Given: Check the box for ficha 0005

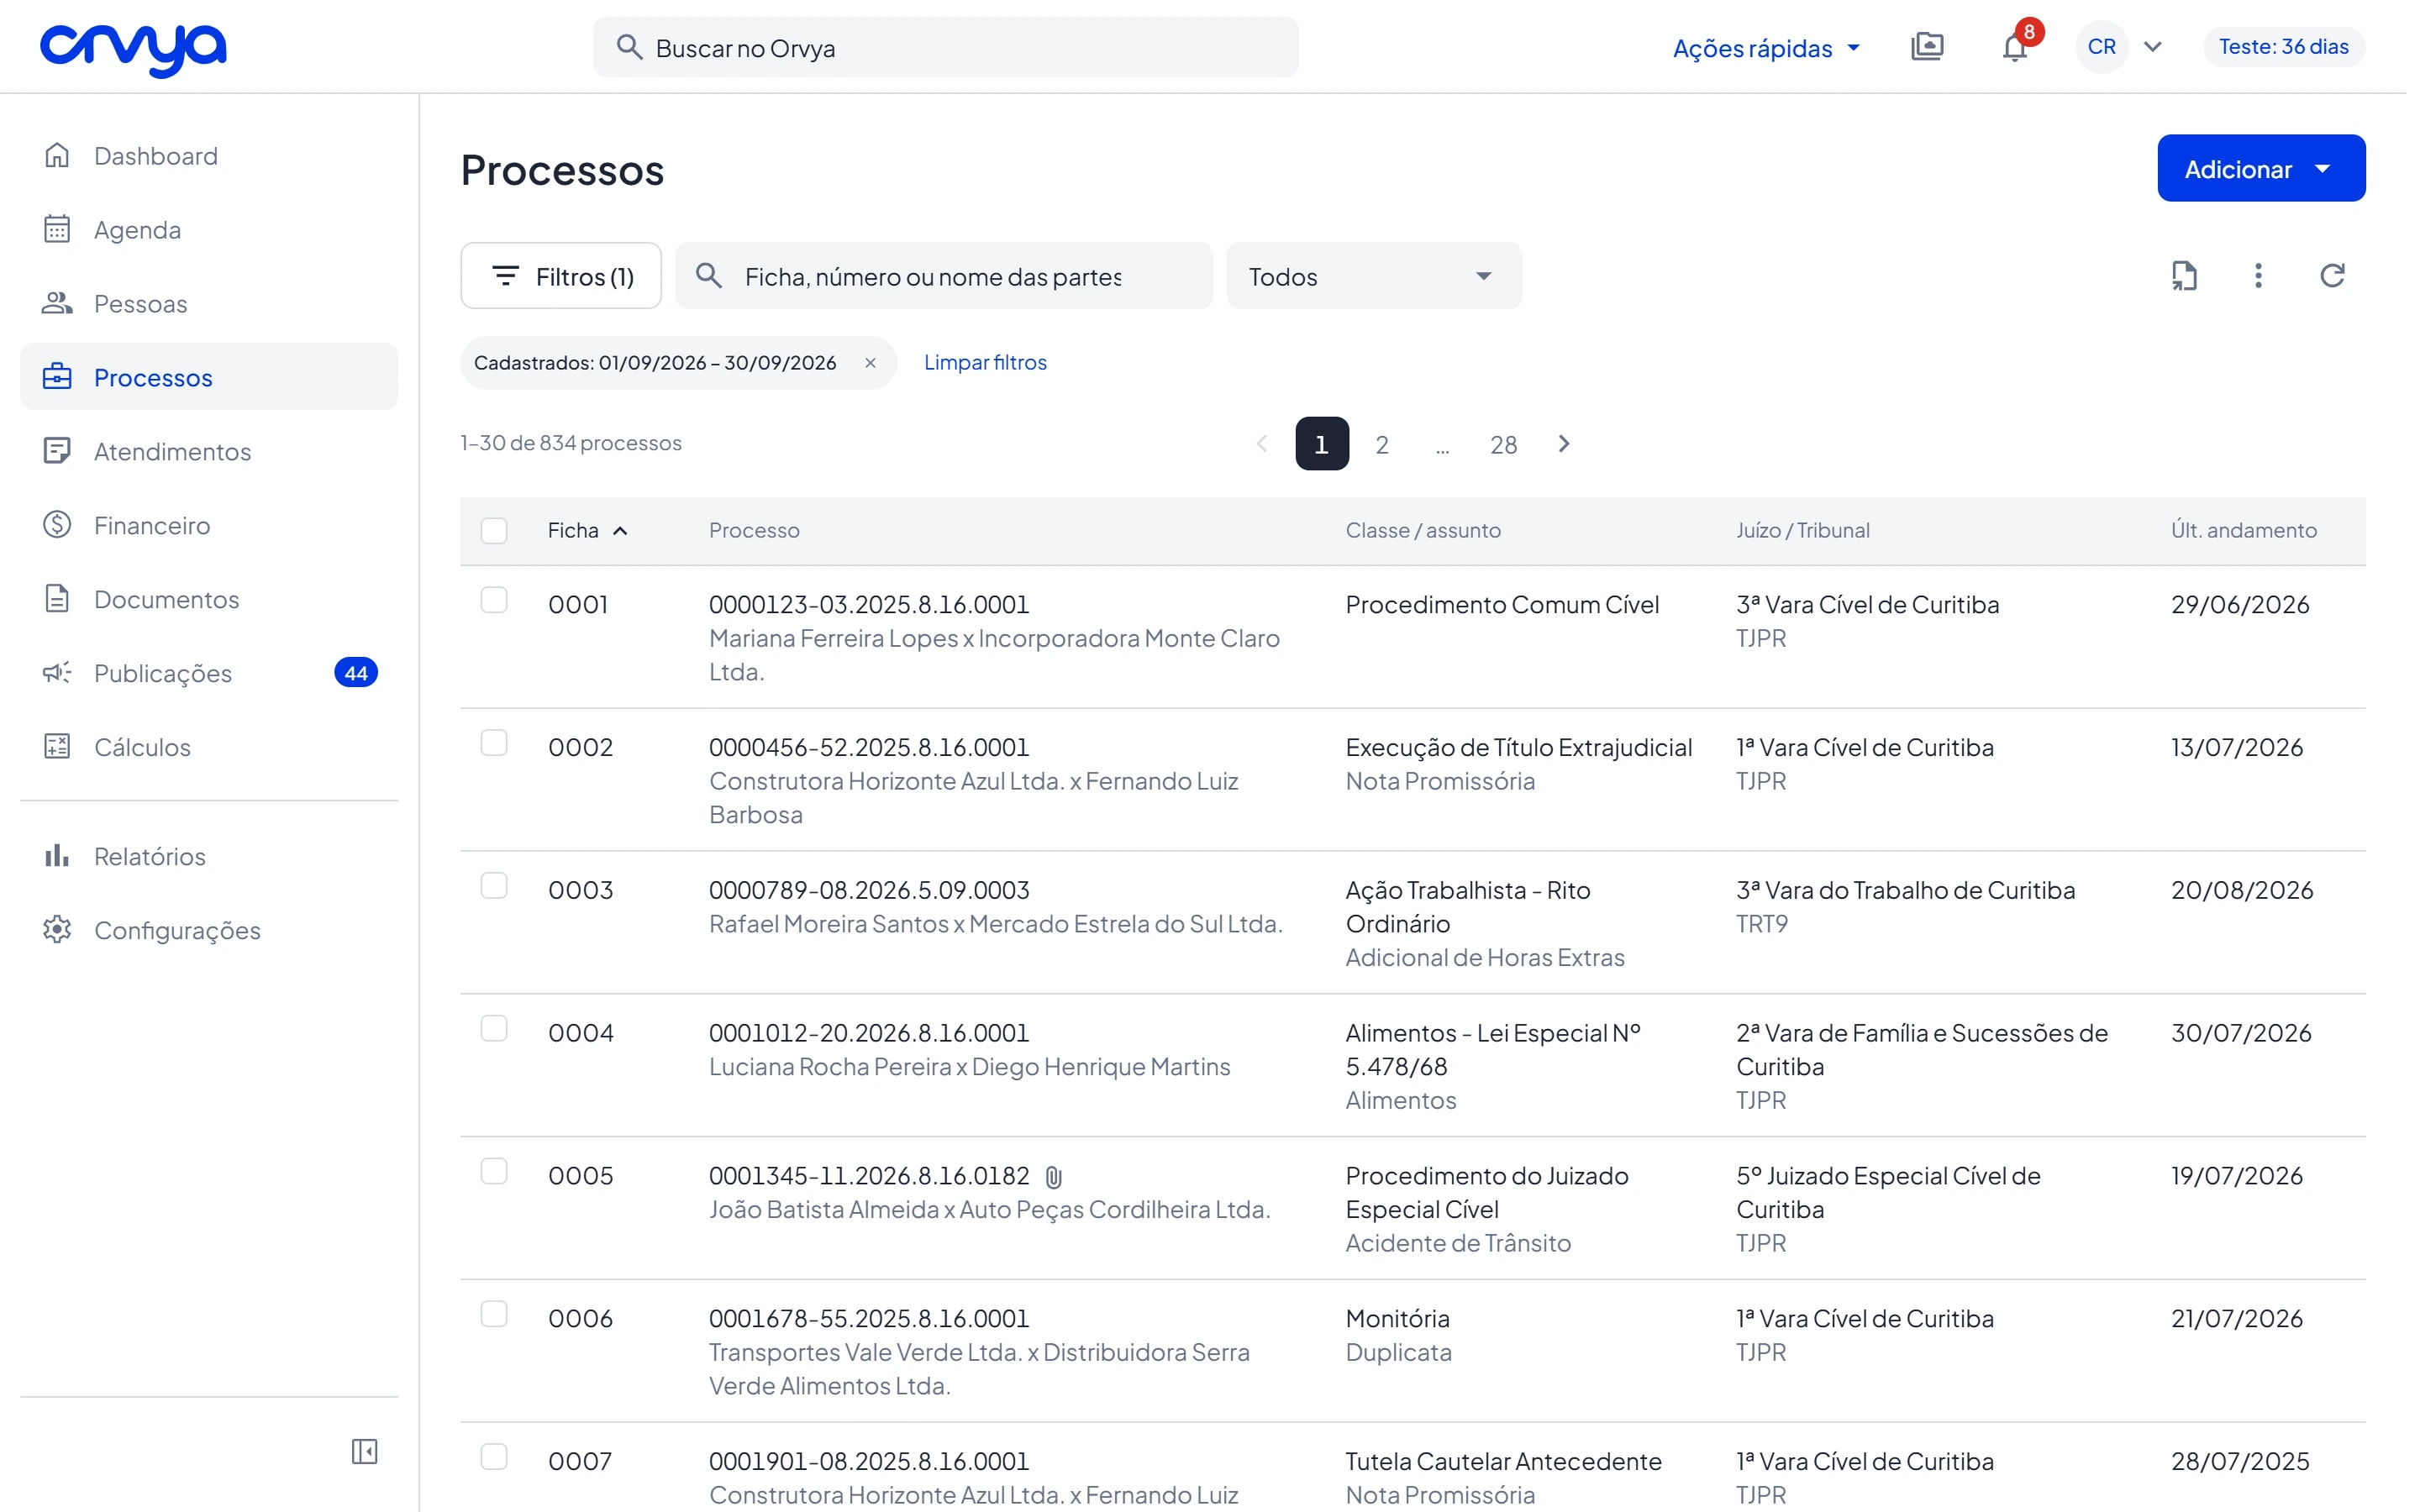Looking at the screenshot, I should (x=494, y=1172).
